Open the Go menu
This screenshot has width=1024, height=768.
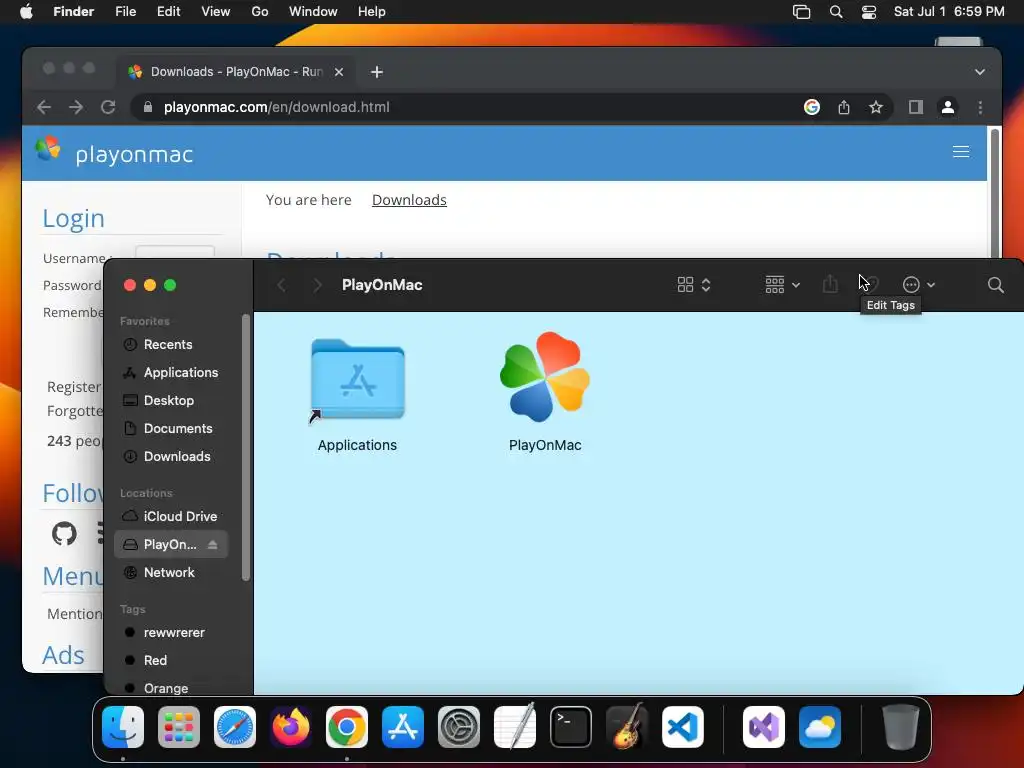(260, 12)
